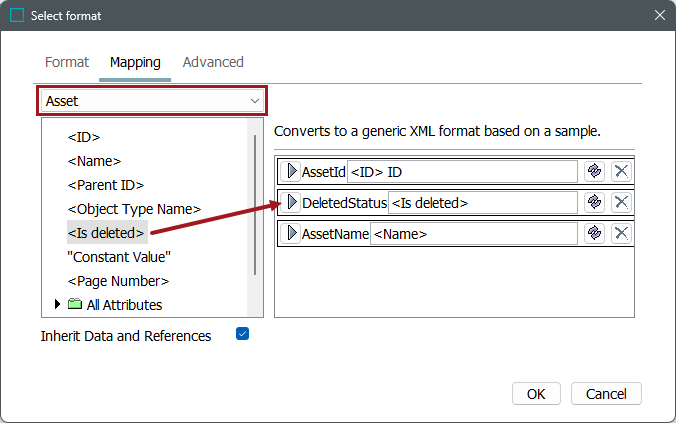676x423 pixels.
Task: Click the transform icon in the DeletedStatus row
Action: pyautogui.click(x=594, y=202)
